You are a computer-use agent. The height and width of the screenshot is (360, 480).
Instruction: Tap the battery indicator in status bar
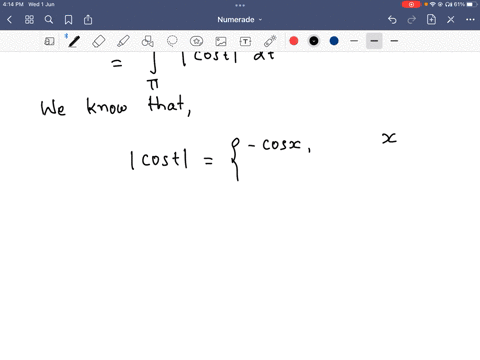tap(471, 4)
